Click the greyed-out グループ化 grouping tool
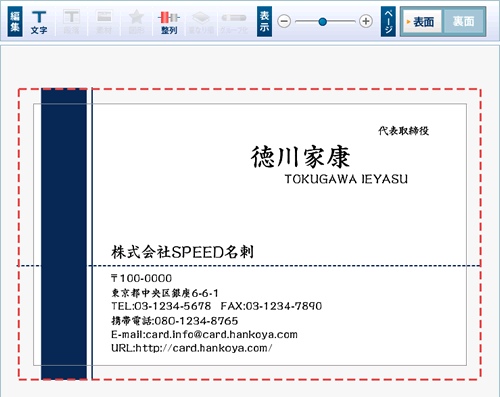 pyautogui.click(x=234, y=22)
